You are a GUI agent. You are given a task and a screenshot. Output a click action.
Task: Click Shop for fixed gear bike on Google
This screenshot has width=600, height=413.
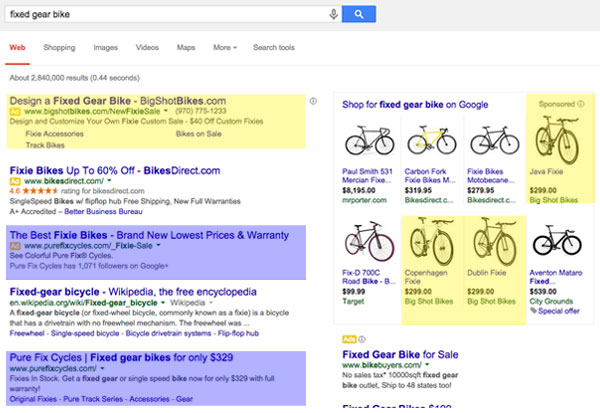click(x=415, y=104)
